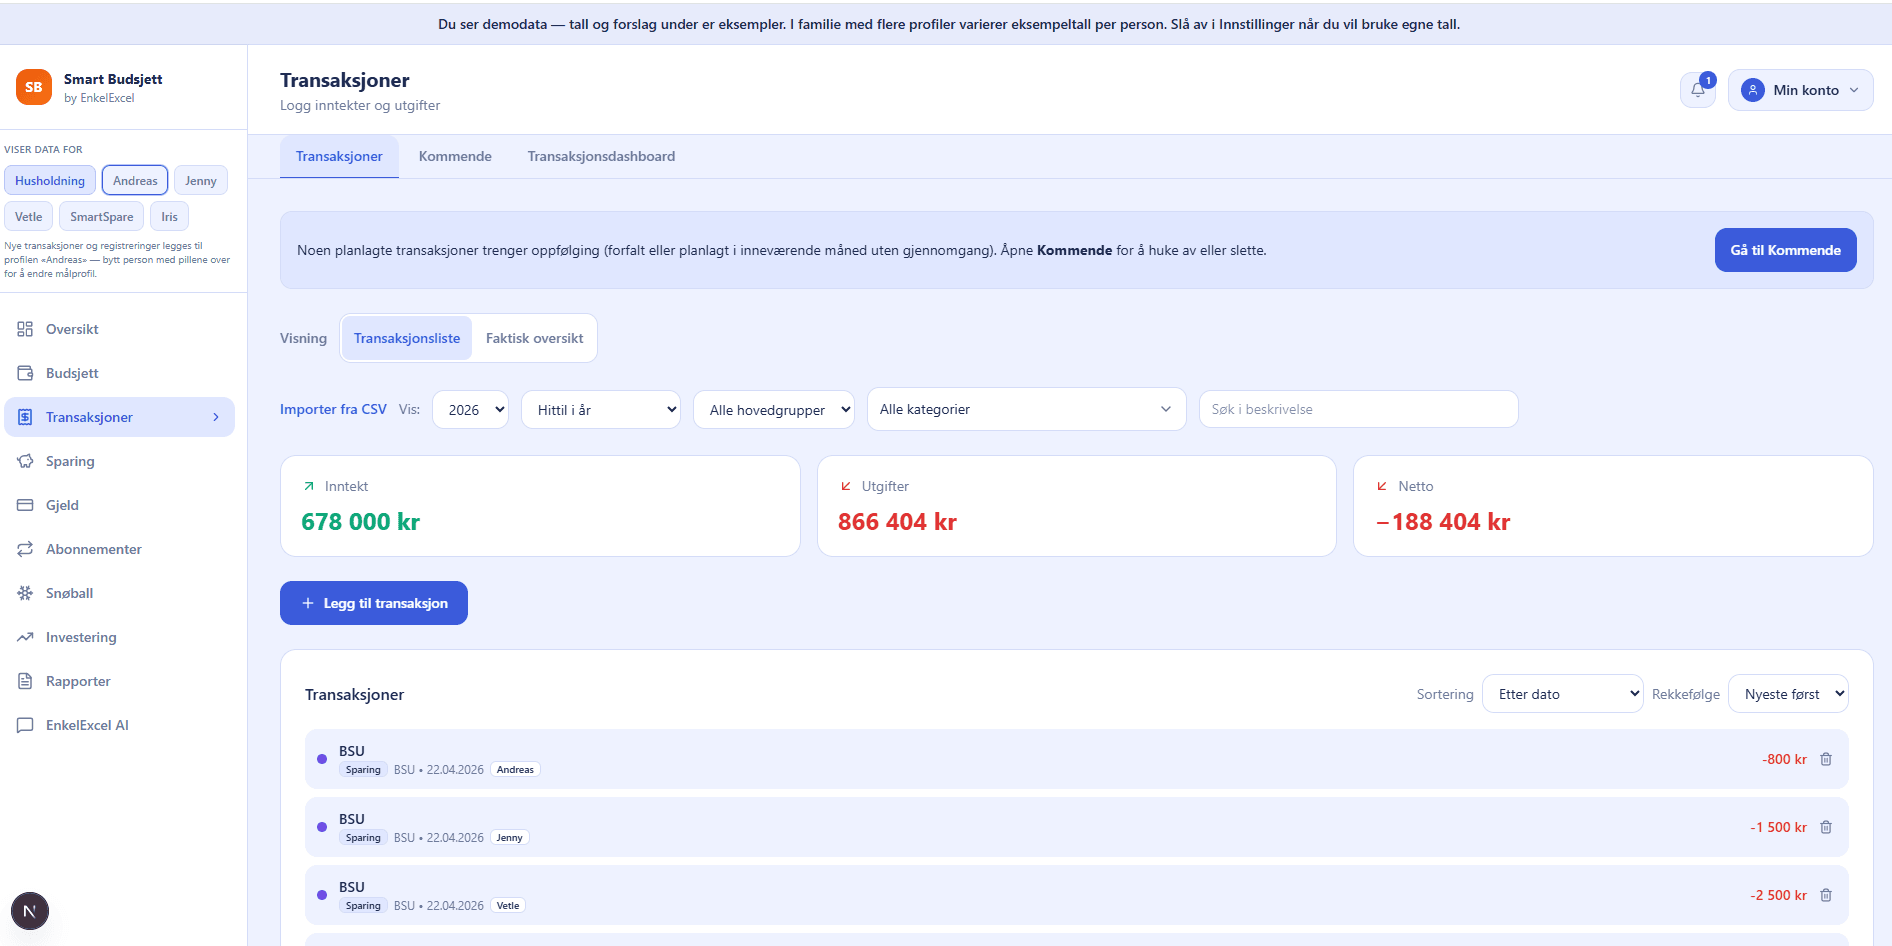
Task: Open the Etter dato sorting dropdown
Action: (x=1563, y=694)
